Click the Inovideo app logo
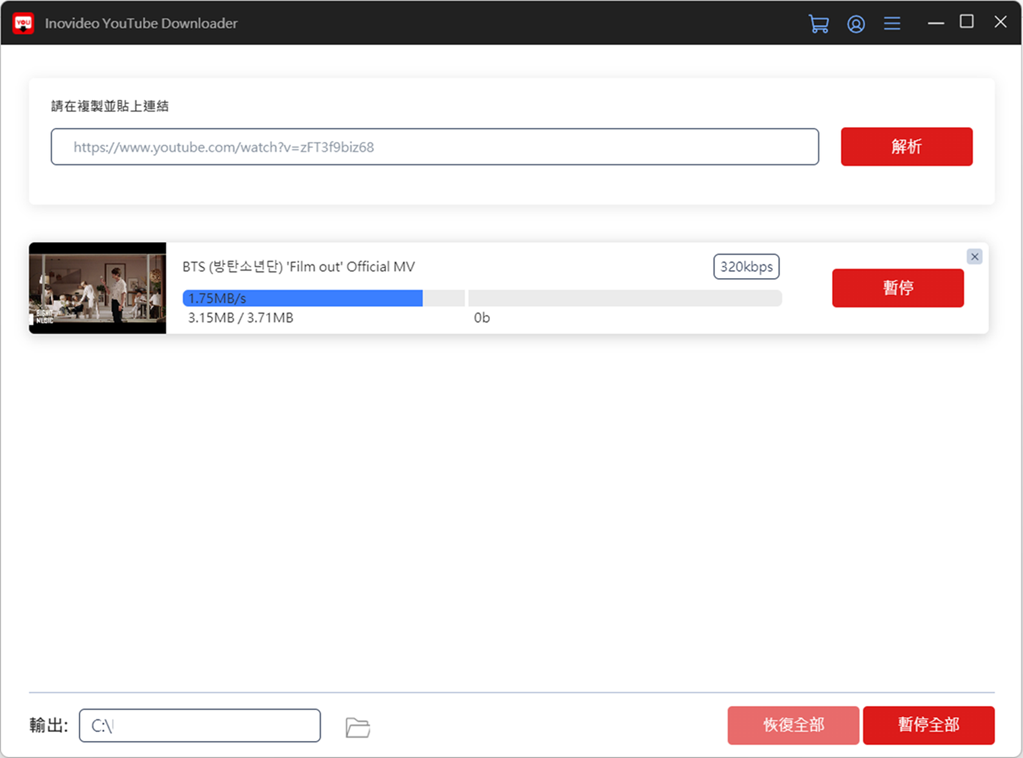The height and width of the screenshot is (758, 1023). click(x=23, y=23)
